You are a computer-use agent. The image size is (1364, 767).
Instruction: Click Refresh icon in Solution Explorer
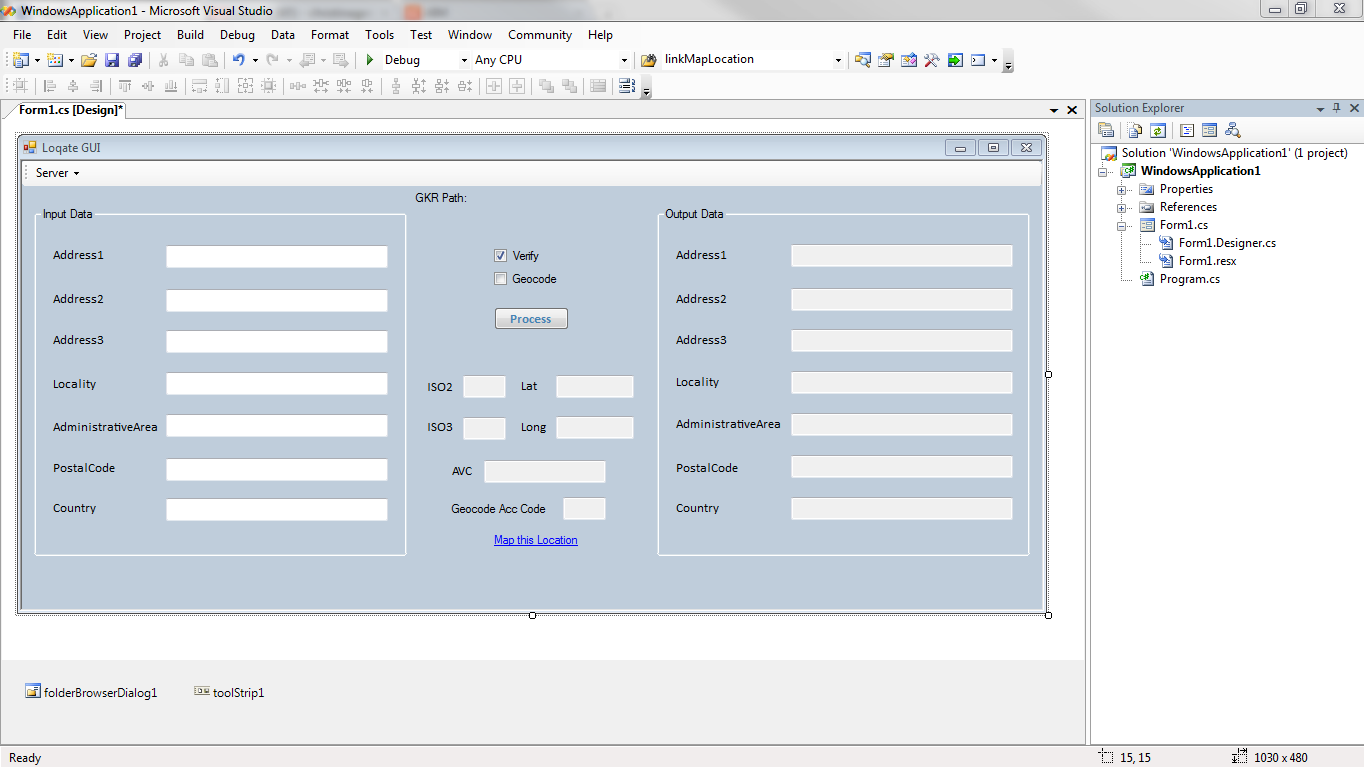pos(1158,130)
